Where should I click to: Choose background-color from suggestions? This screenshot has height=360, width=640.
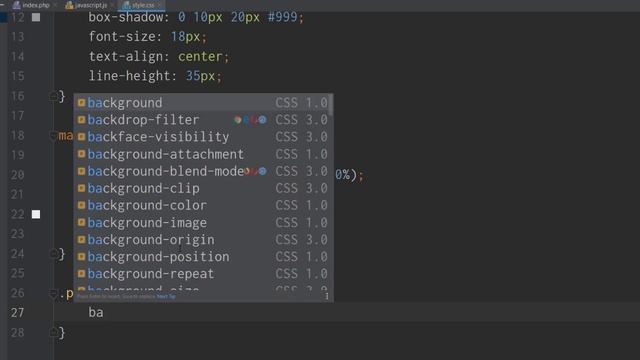pyautogui.click(x=202, y=205)
